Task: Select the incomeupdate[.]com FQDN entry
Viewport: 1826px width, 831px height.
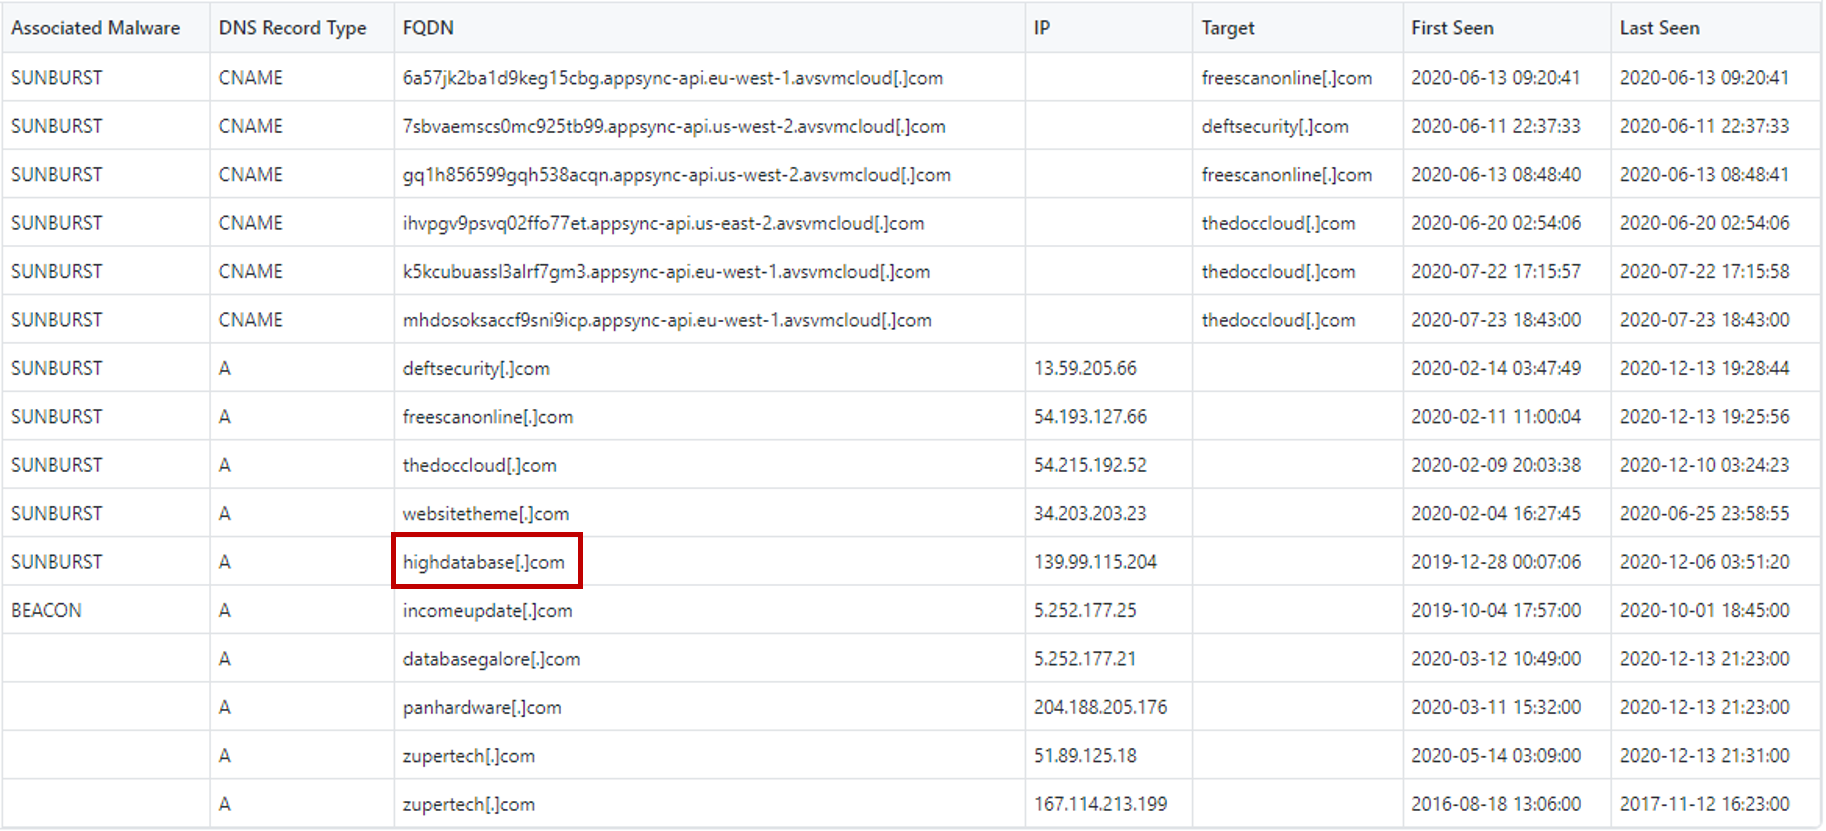Action: 487,611
